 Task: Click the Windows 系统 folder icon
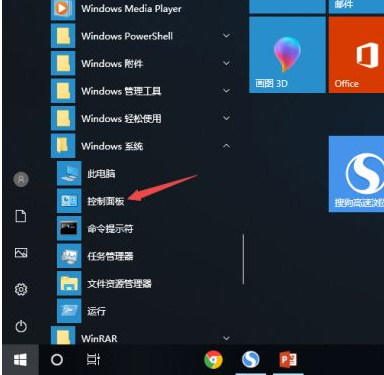click(x=63, y=146)
